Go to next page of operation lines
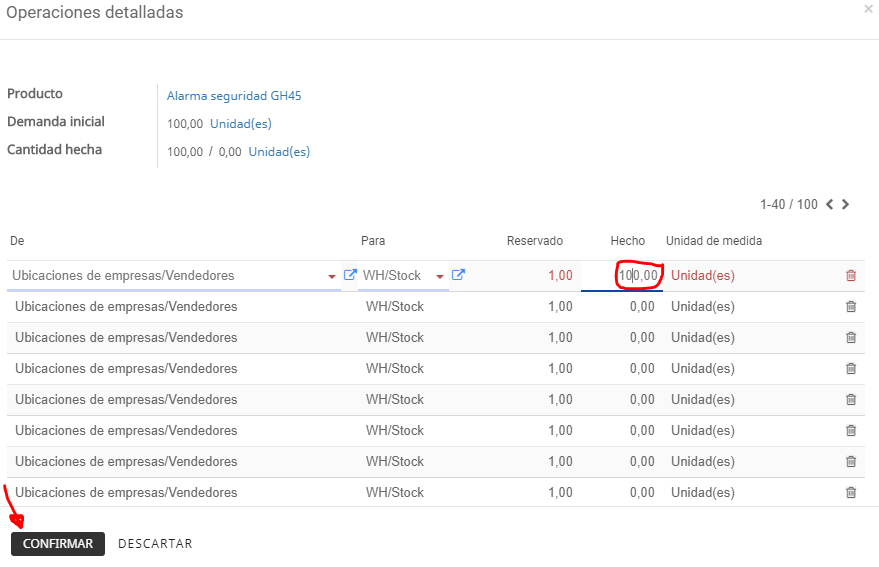The width and height of the screenshot is (879, 567). [x=845, y=204]
